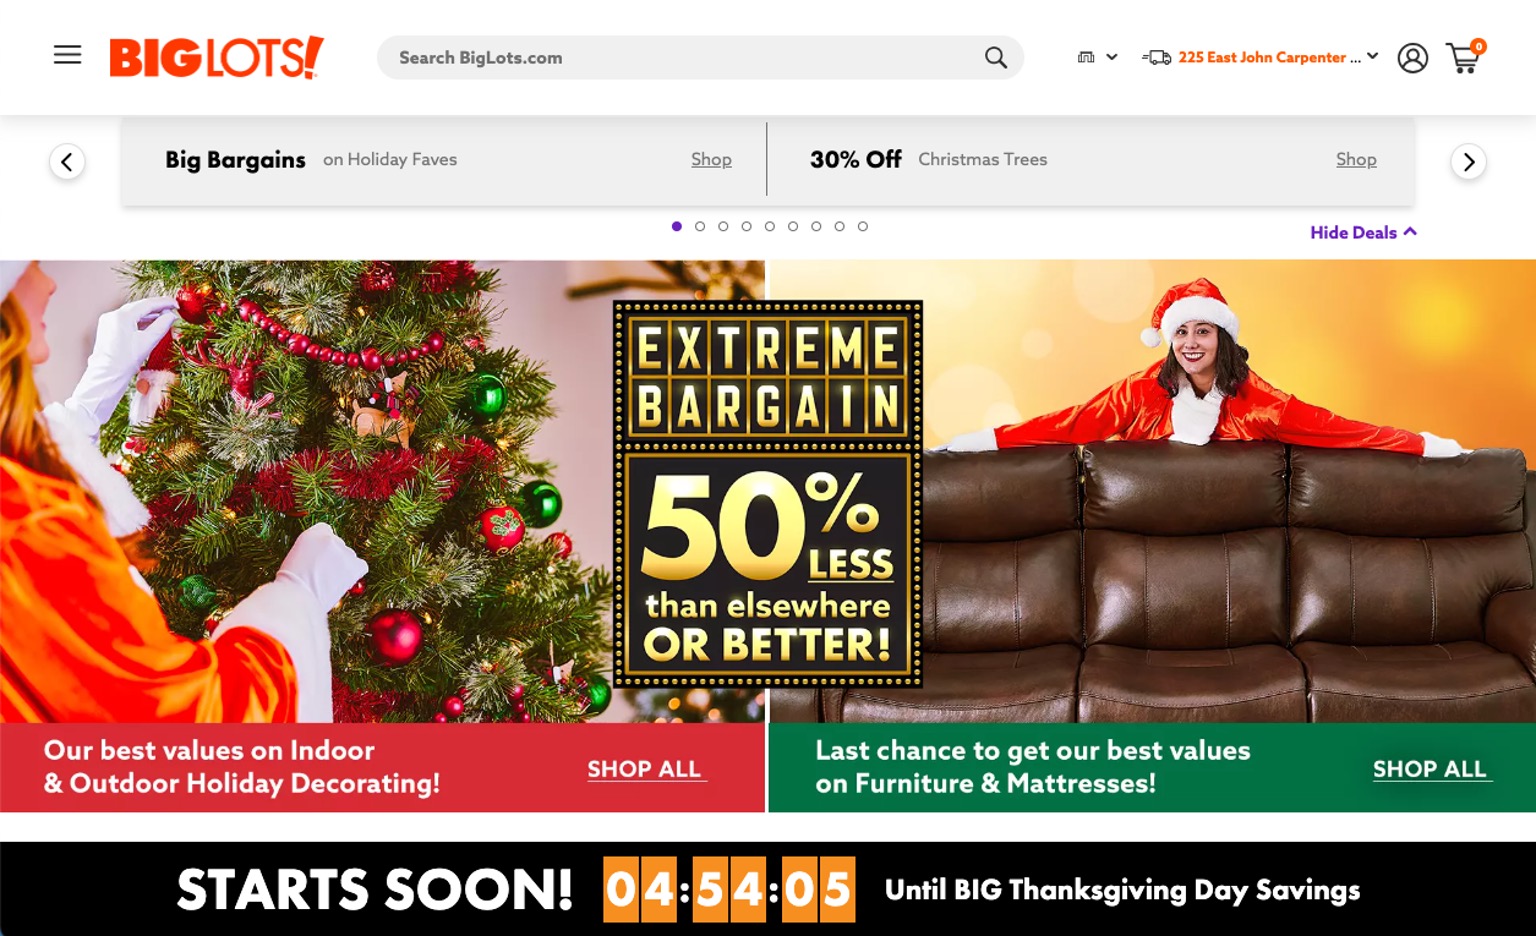Click the Big Lots logo

click(x=217, y=57)
